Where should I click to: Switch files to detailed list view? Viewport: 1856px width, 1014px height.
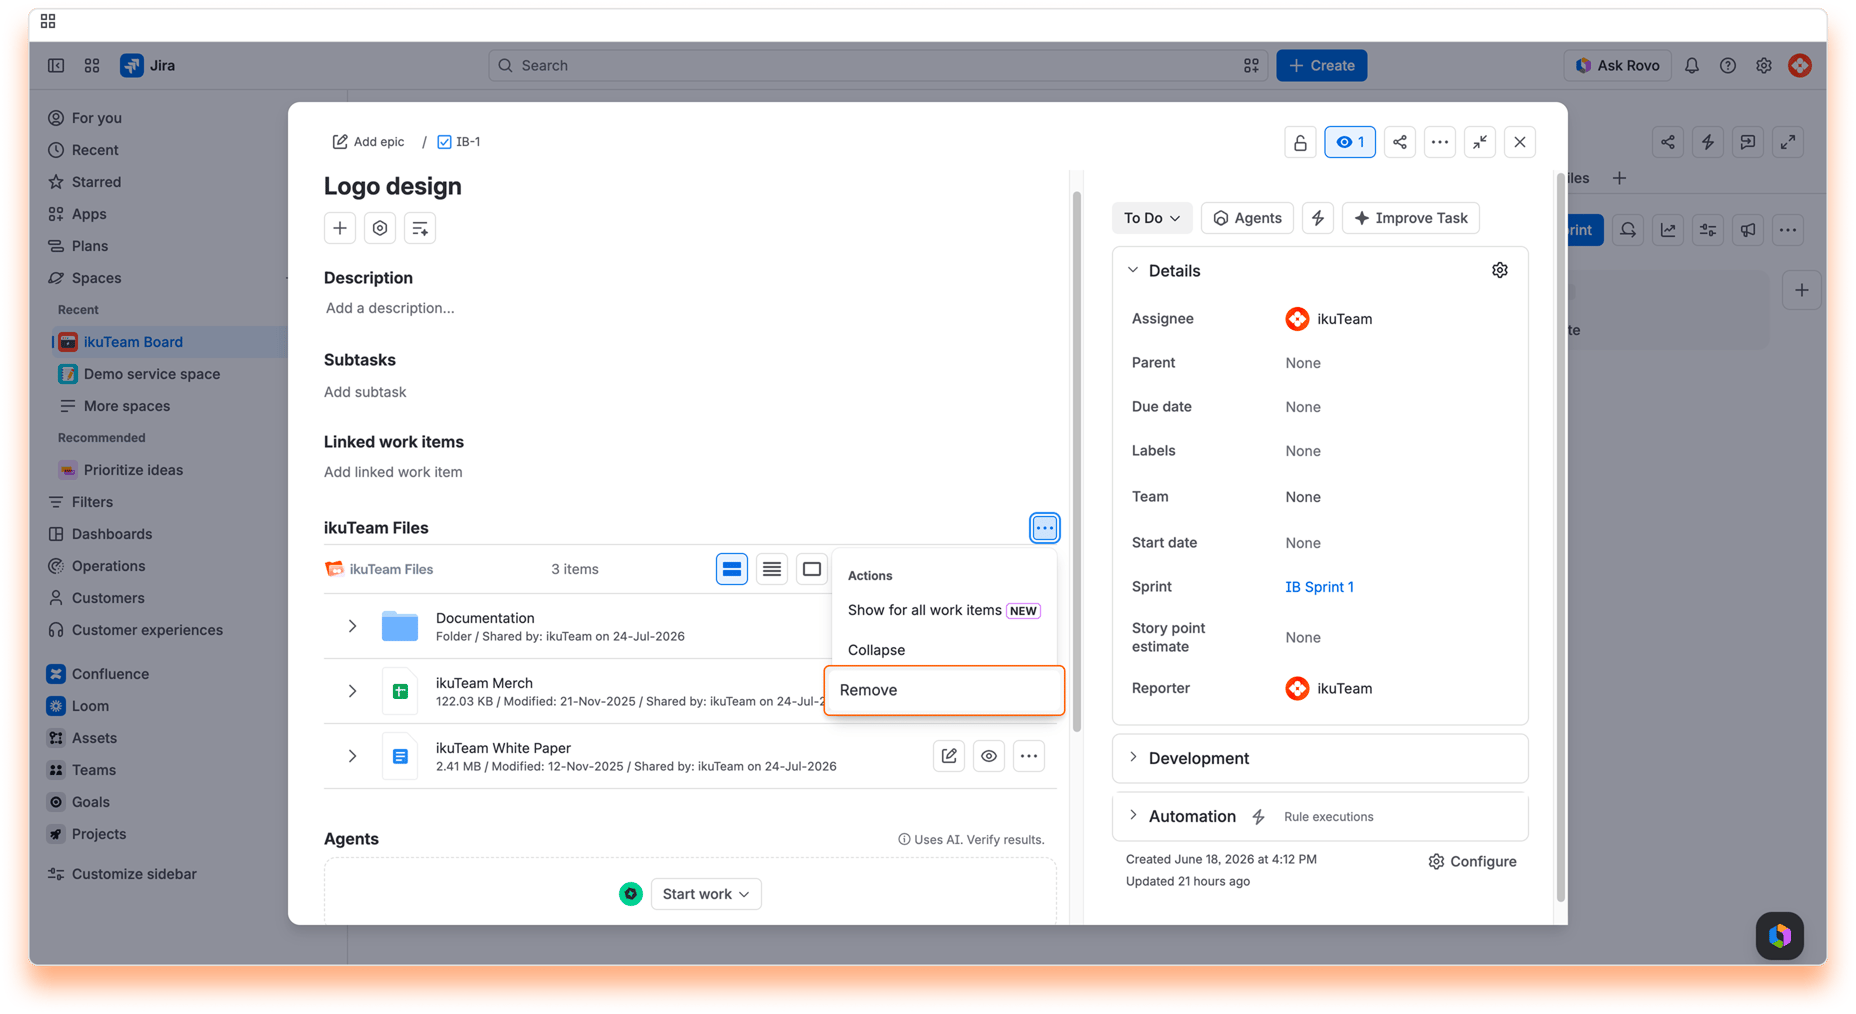click(731, 569)
